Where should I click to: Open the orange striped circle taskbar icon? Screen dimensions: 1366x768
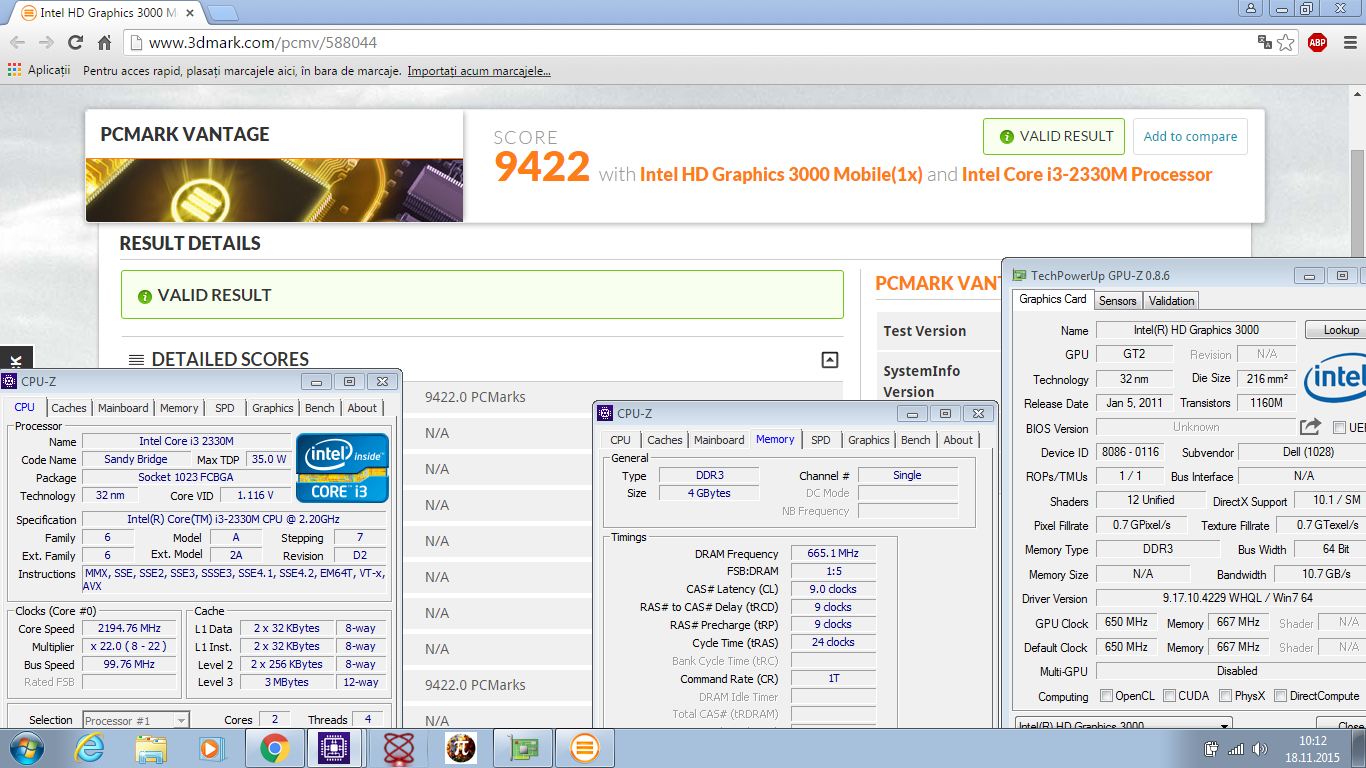[585, 748]
